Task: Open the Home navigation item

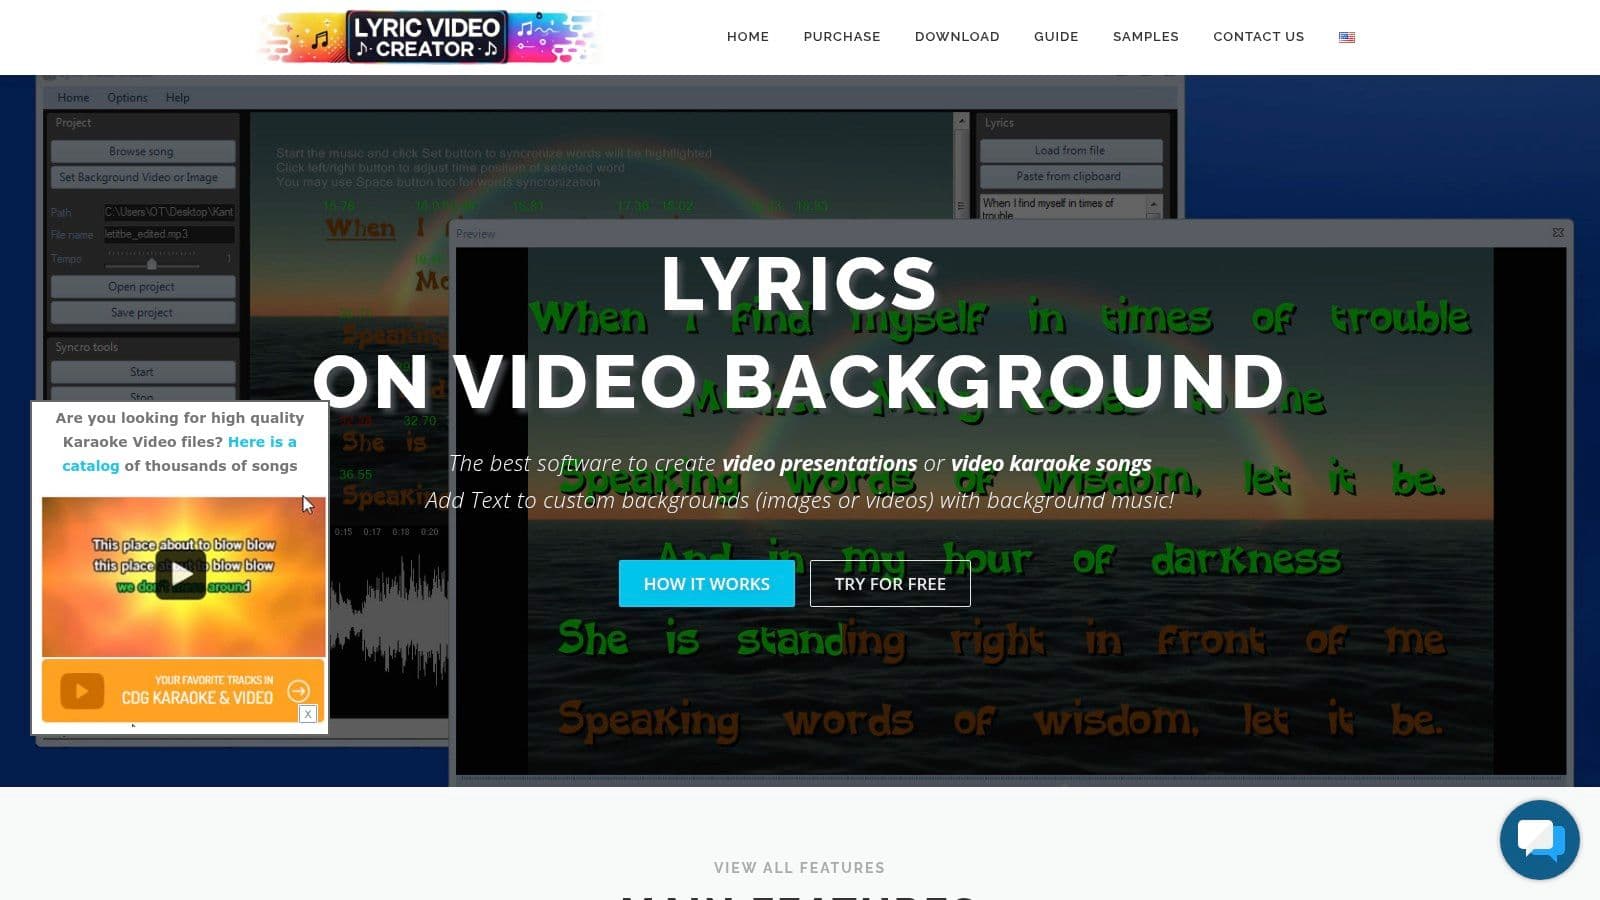Action: tap(747, 37)
